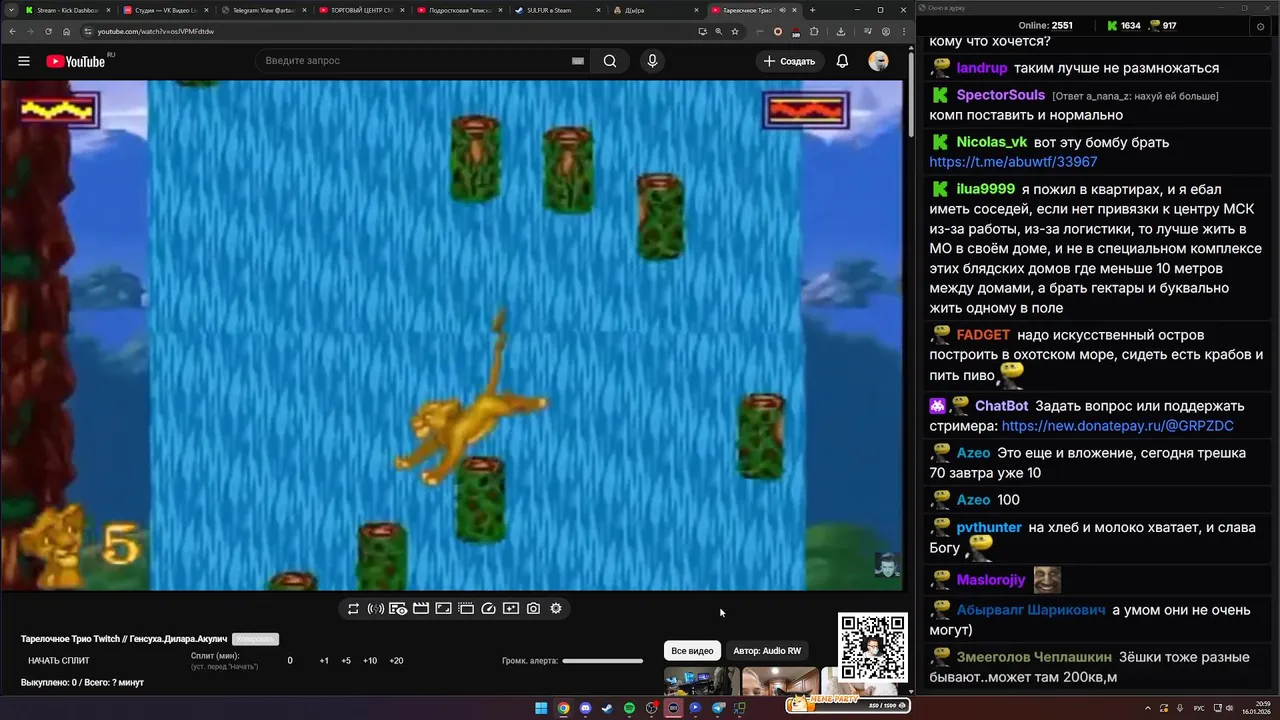
Task: Click the split minutes value 0
Action: [x=290, y=661]
